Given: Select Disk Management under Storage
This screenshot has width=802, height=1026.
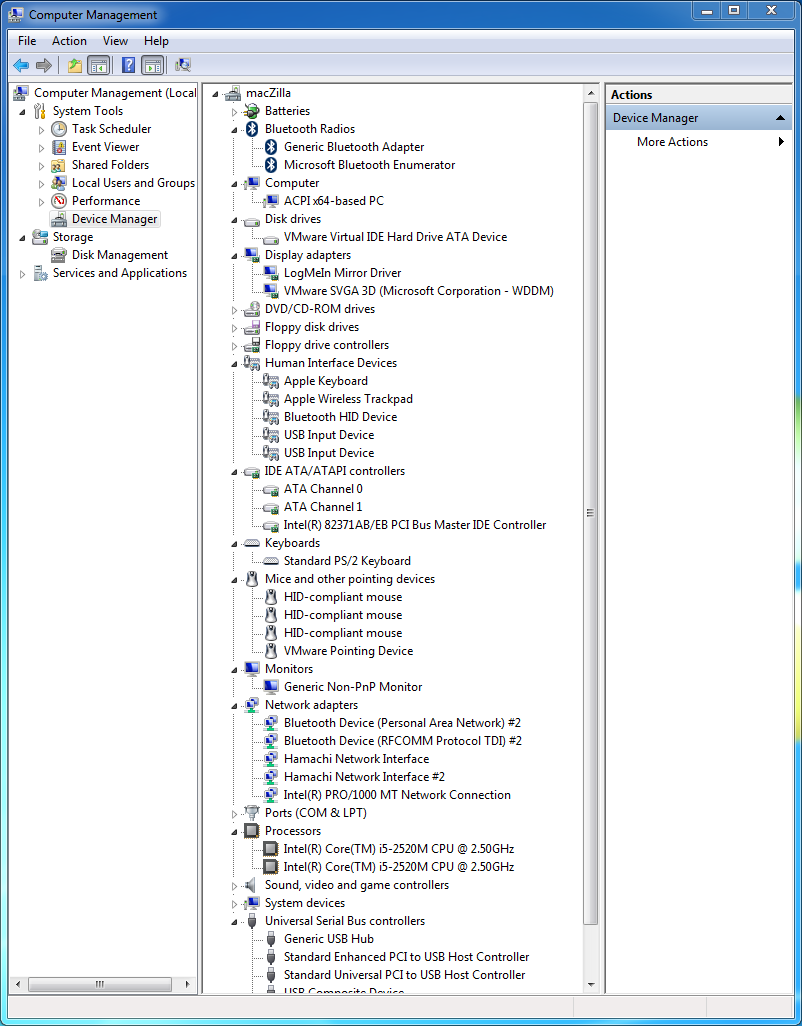Looking at the screenshot, I should pos(120,255).
